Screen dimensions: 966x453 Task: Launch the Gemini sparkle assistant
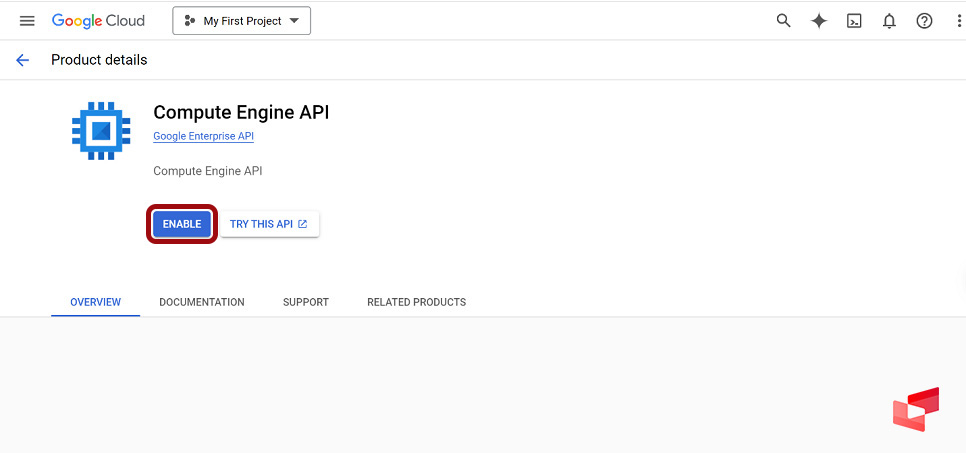point(819,21)
